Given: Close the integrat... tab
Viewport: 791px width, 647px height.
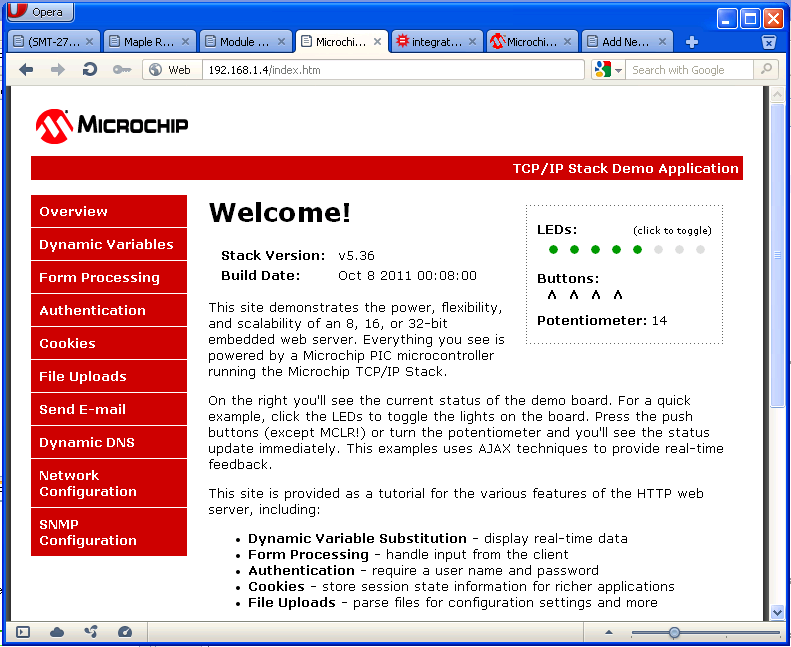Looking at the screenshot, I should [x=472, y=42].
